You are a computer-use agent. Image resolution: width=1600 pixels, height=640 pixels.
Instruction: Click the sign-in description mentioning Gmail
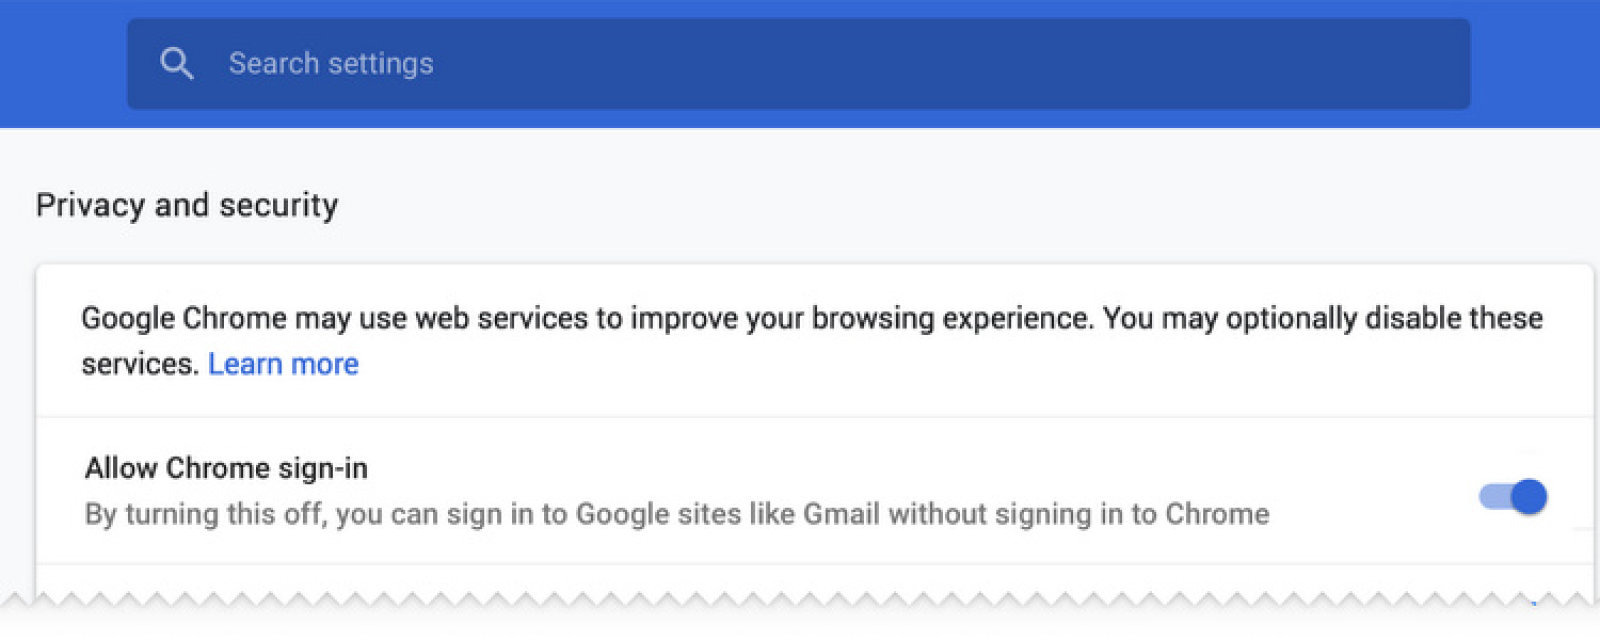point(676,514)
